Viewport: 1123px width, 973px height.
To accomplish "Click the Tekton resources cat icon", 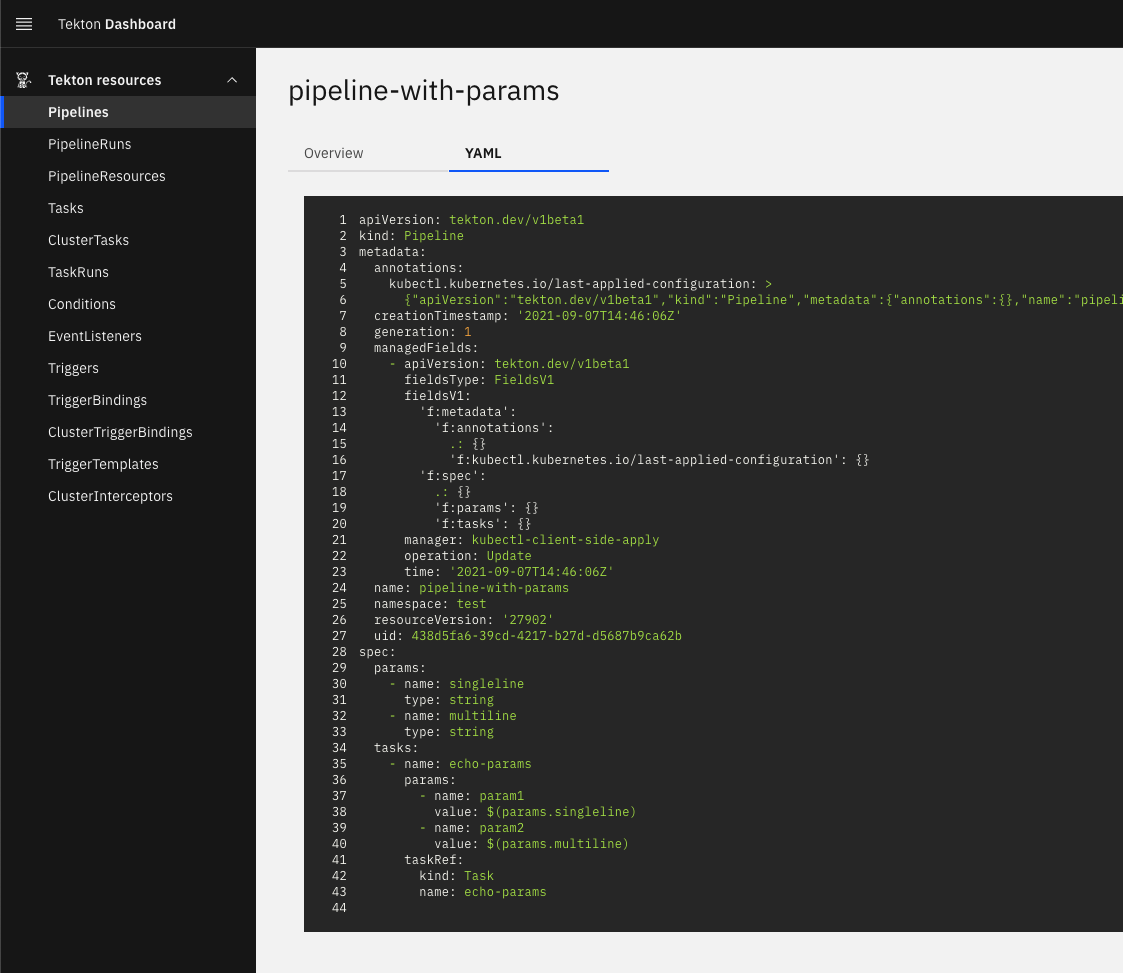I will tap(24, 80).
